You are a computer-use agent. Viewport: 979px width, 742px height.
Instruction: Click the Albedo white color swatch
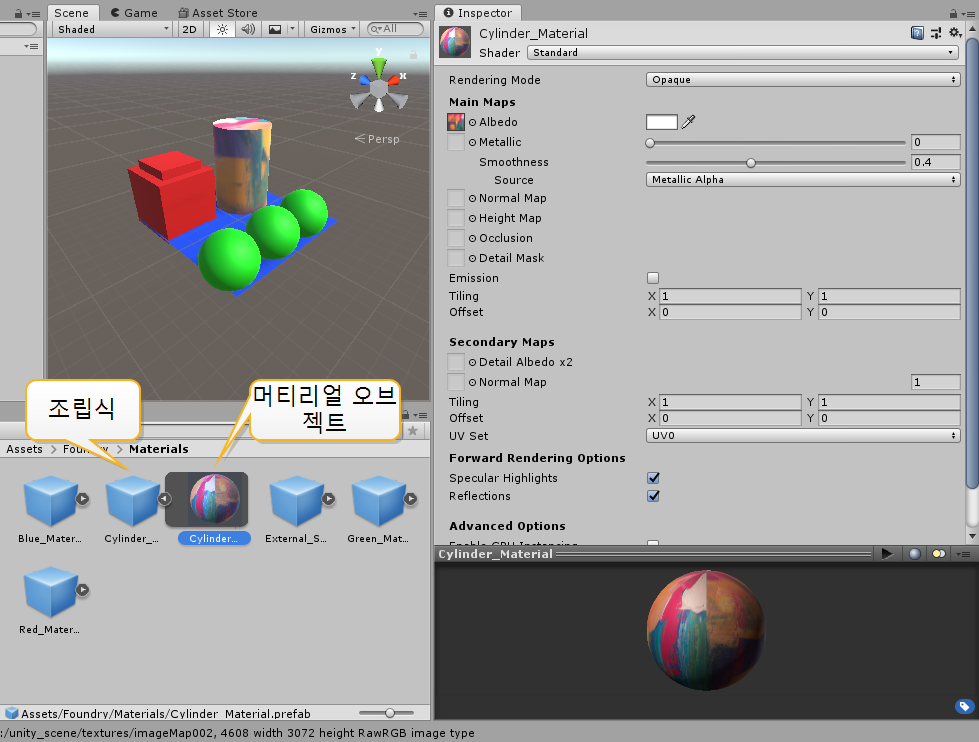661,122
